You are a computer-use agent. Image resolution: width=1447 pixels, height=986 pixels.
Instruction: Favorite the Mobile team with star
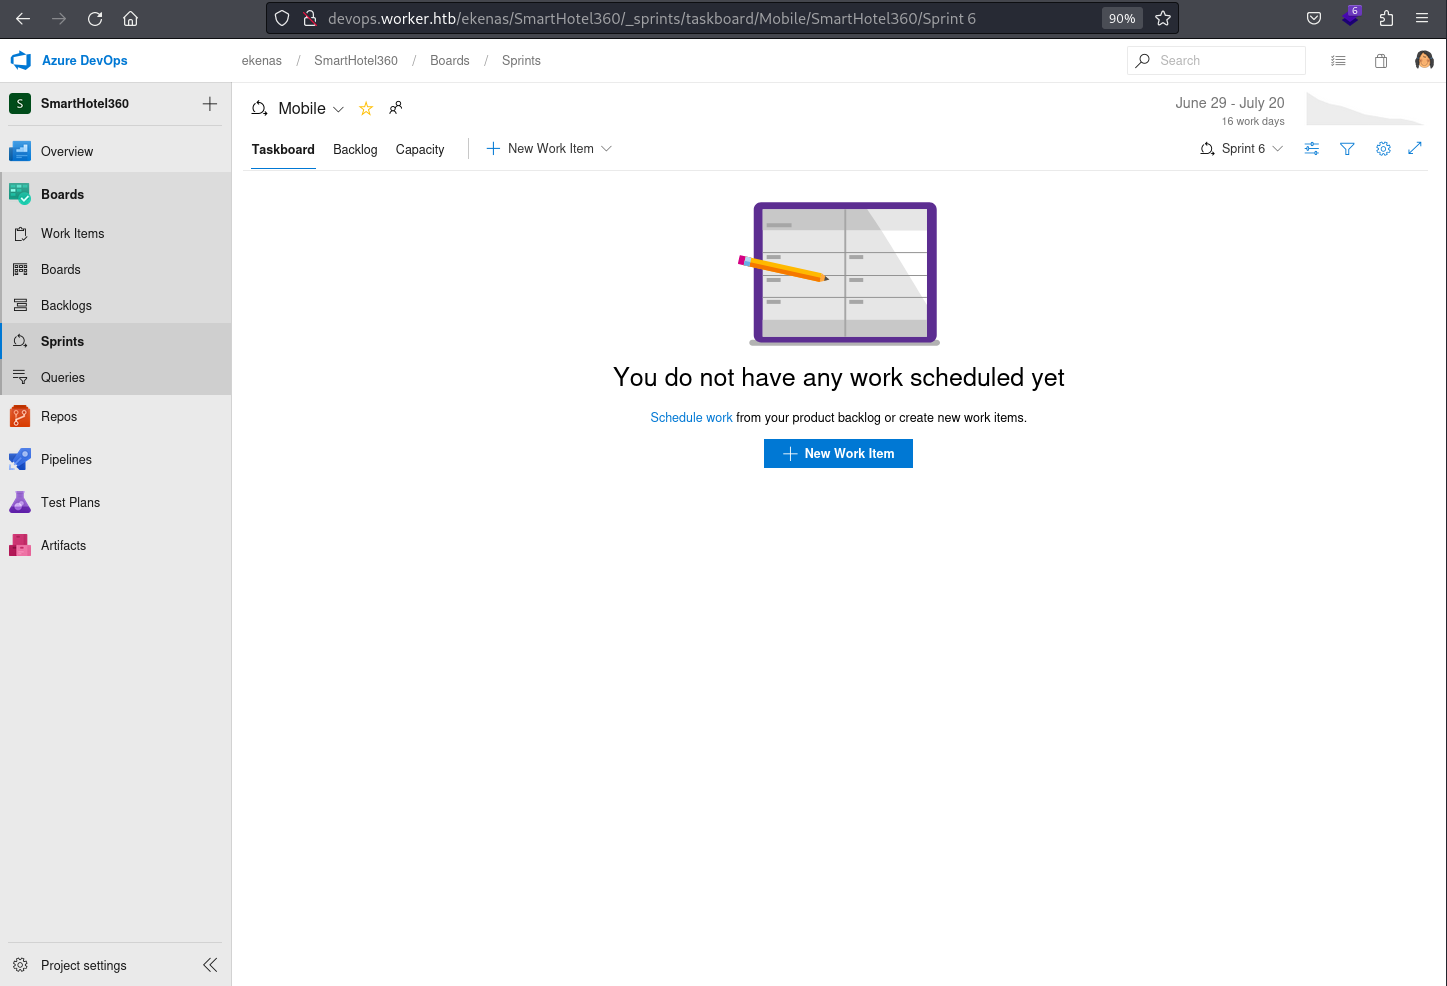(366, 109)
